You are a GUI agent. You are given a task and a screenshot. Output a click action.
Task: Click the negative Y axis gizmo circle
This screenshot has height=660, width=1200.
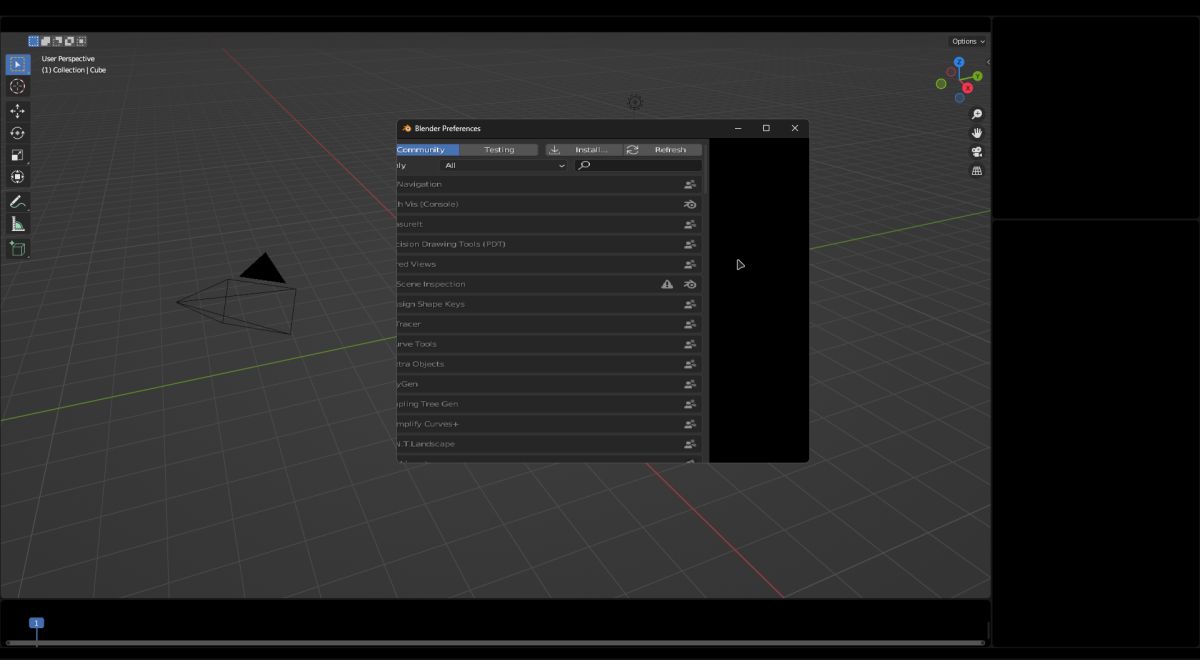tap(941, 84)
